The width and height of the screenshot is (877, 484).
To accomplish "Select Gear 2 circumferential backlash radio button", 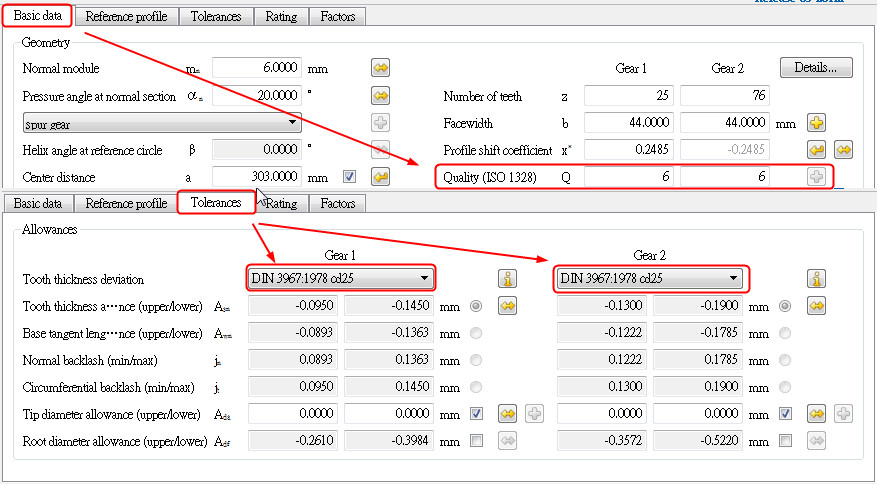I will click(x=785, y=387).
